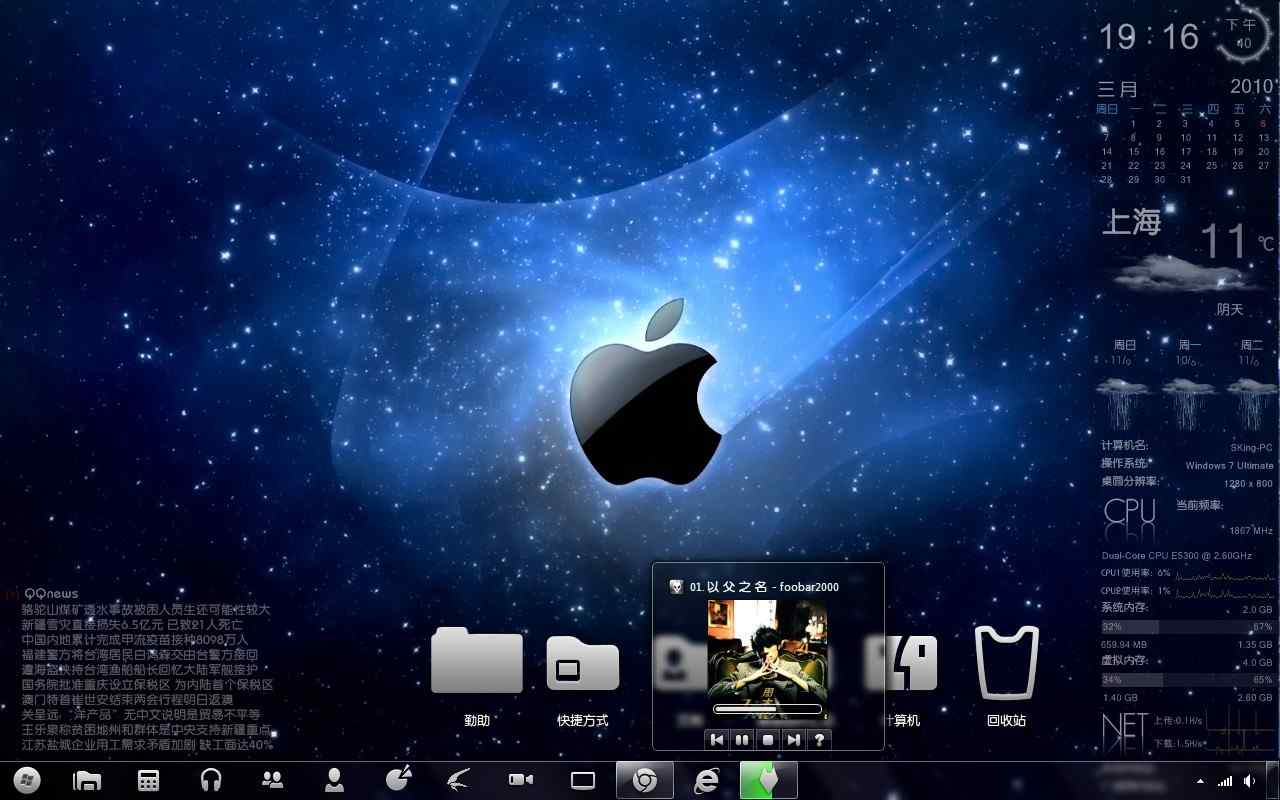1280x800 pixels.
Task: Open the single-person messenger taskbar icon
Action: tap(335, 780)
